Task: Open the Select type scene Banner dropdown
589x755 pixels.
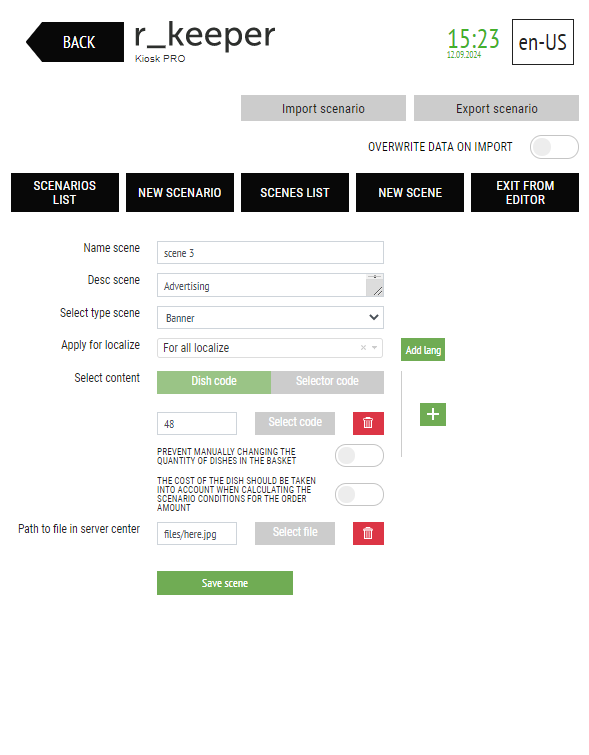Action: pyautogui.click(x=270, y=318)
